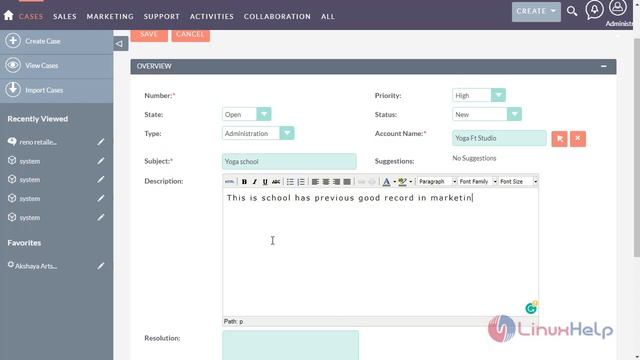Open Akshaya Arts... favorite record
This screenshot has height=360, width=640.
36,266
